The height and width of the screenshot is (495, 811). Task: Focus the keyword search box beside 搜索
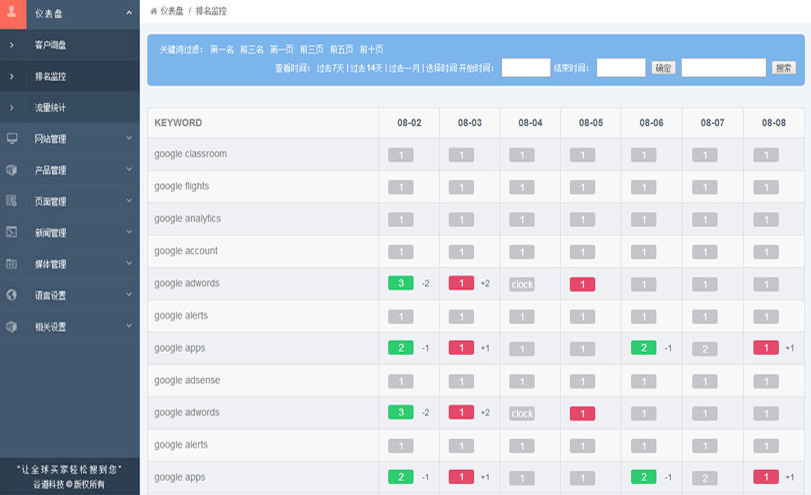point(724,68)
